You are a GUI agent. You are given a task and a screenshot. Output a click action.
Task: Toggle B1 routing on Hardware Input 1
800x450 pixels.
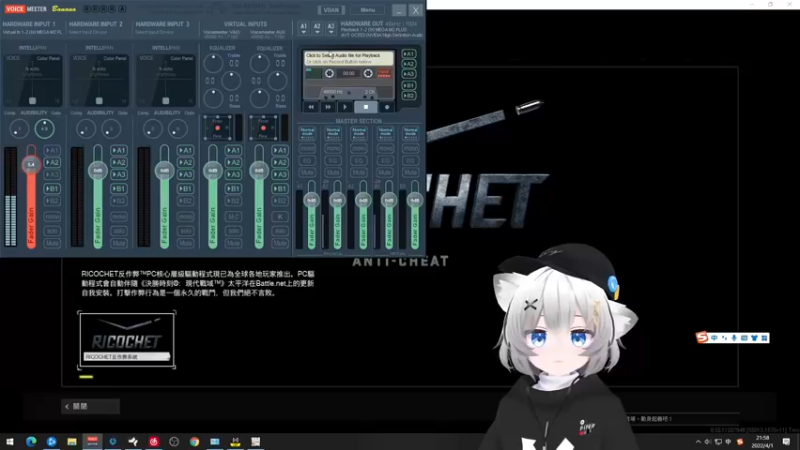(x=52, y=189)
